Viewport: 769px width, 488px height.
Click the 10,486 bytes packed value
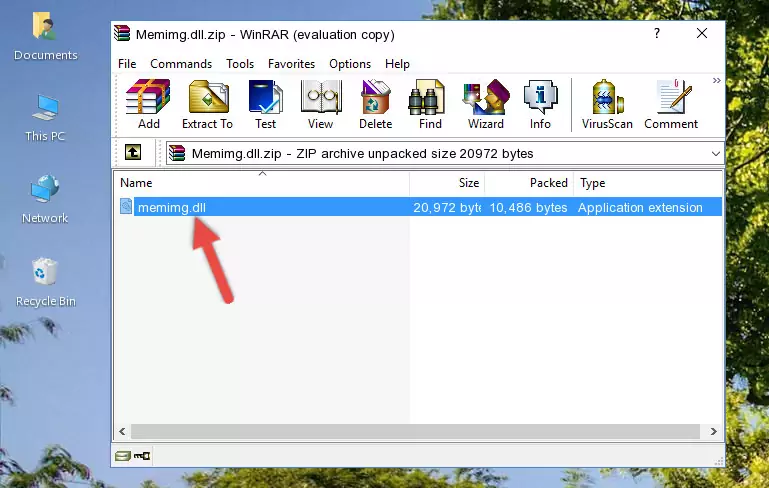tap(528, 207)
